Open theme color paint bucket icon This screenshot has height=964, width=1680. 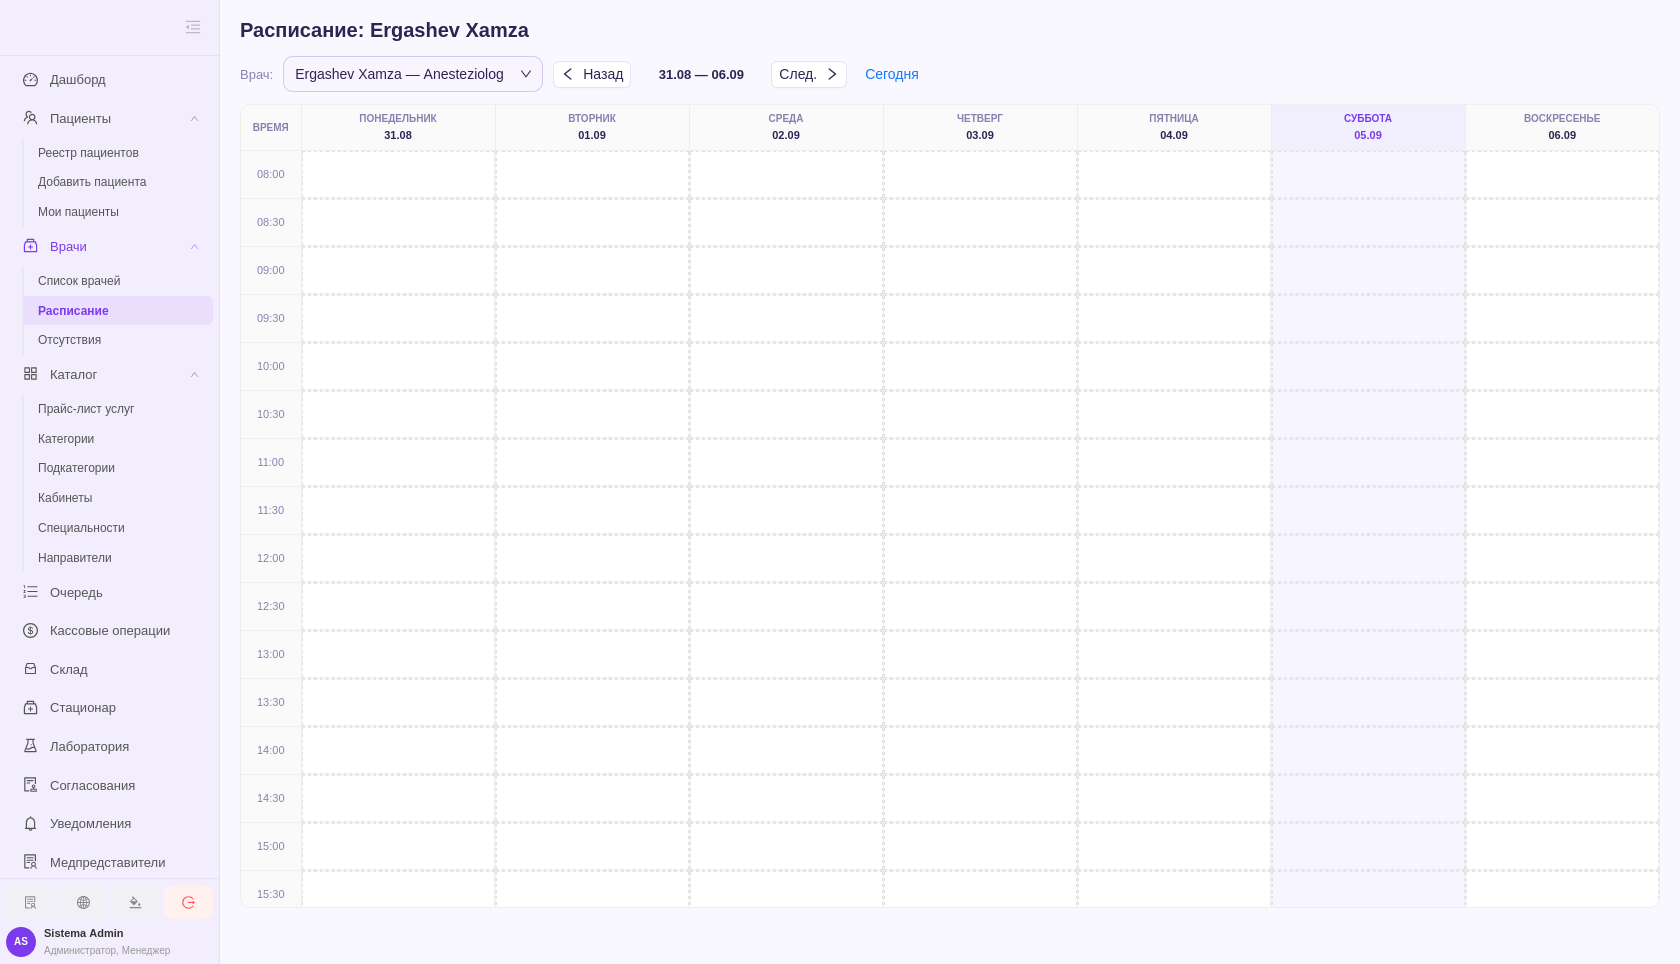(x=135, y=902)
